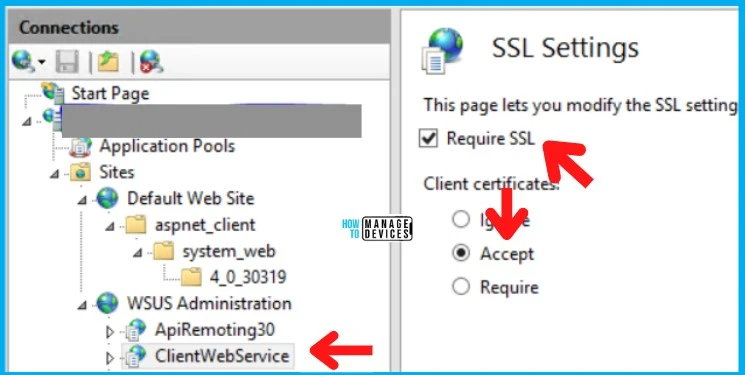Image resolution: width=745 pixels, height=375 pixels.
Task: Select Default Web Site label
Action: (191, 198)
